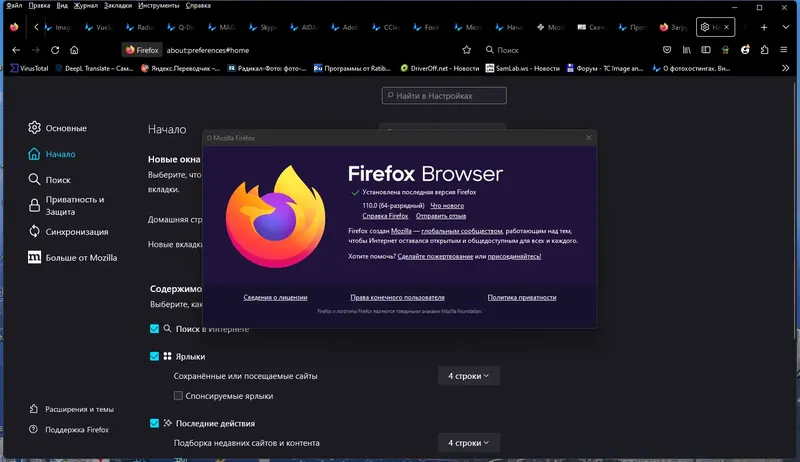Click the Отправить отзыв link
Image resolution: width=800 pixels, height=462 pixels.
click(441, 216)
